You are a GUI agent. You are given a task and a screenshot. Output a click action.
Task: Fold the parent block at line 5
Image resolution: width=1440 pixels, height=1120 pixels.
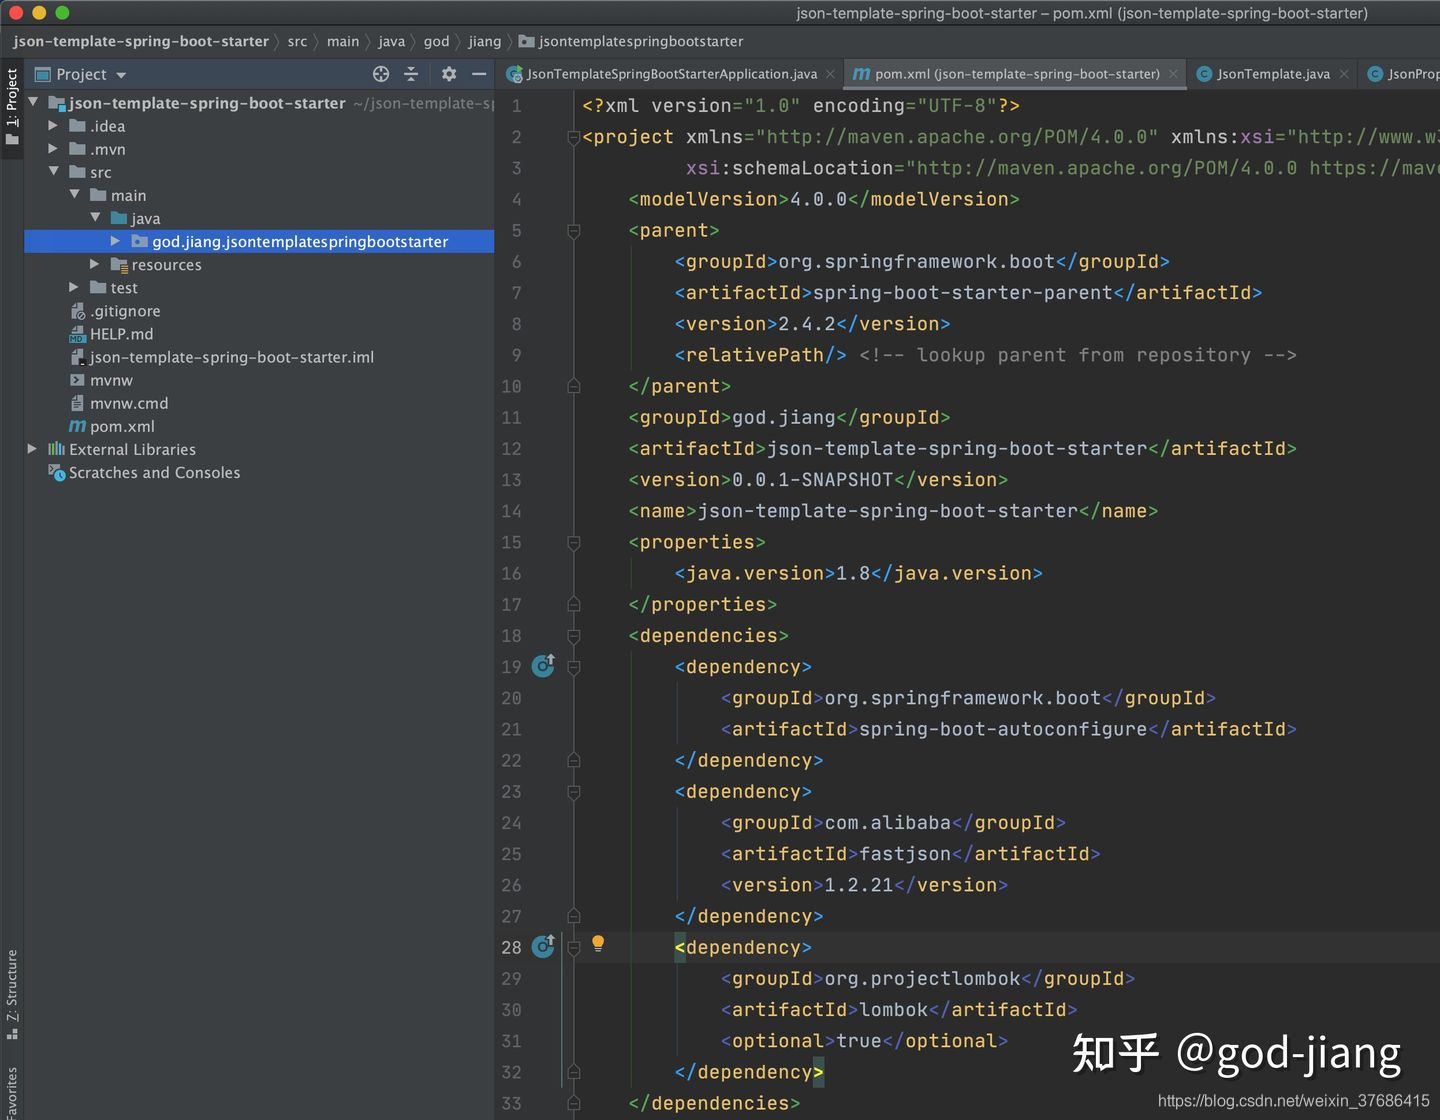(x=574, y=231)
